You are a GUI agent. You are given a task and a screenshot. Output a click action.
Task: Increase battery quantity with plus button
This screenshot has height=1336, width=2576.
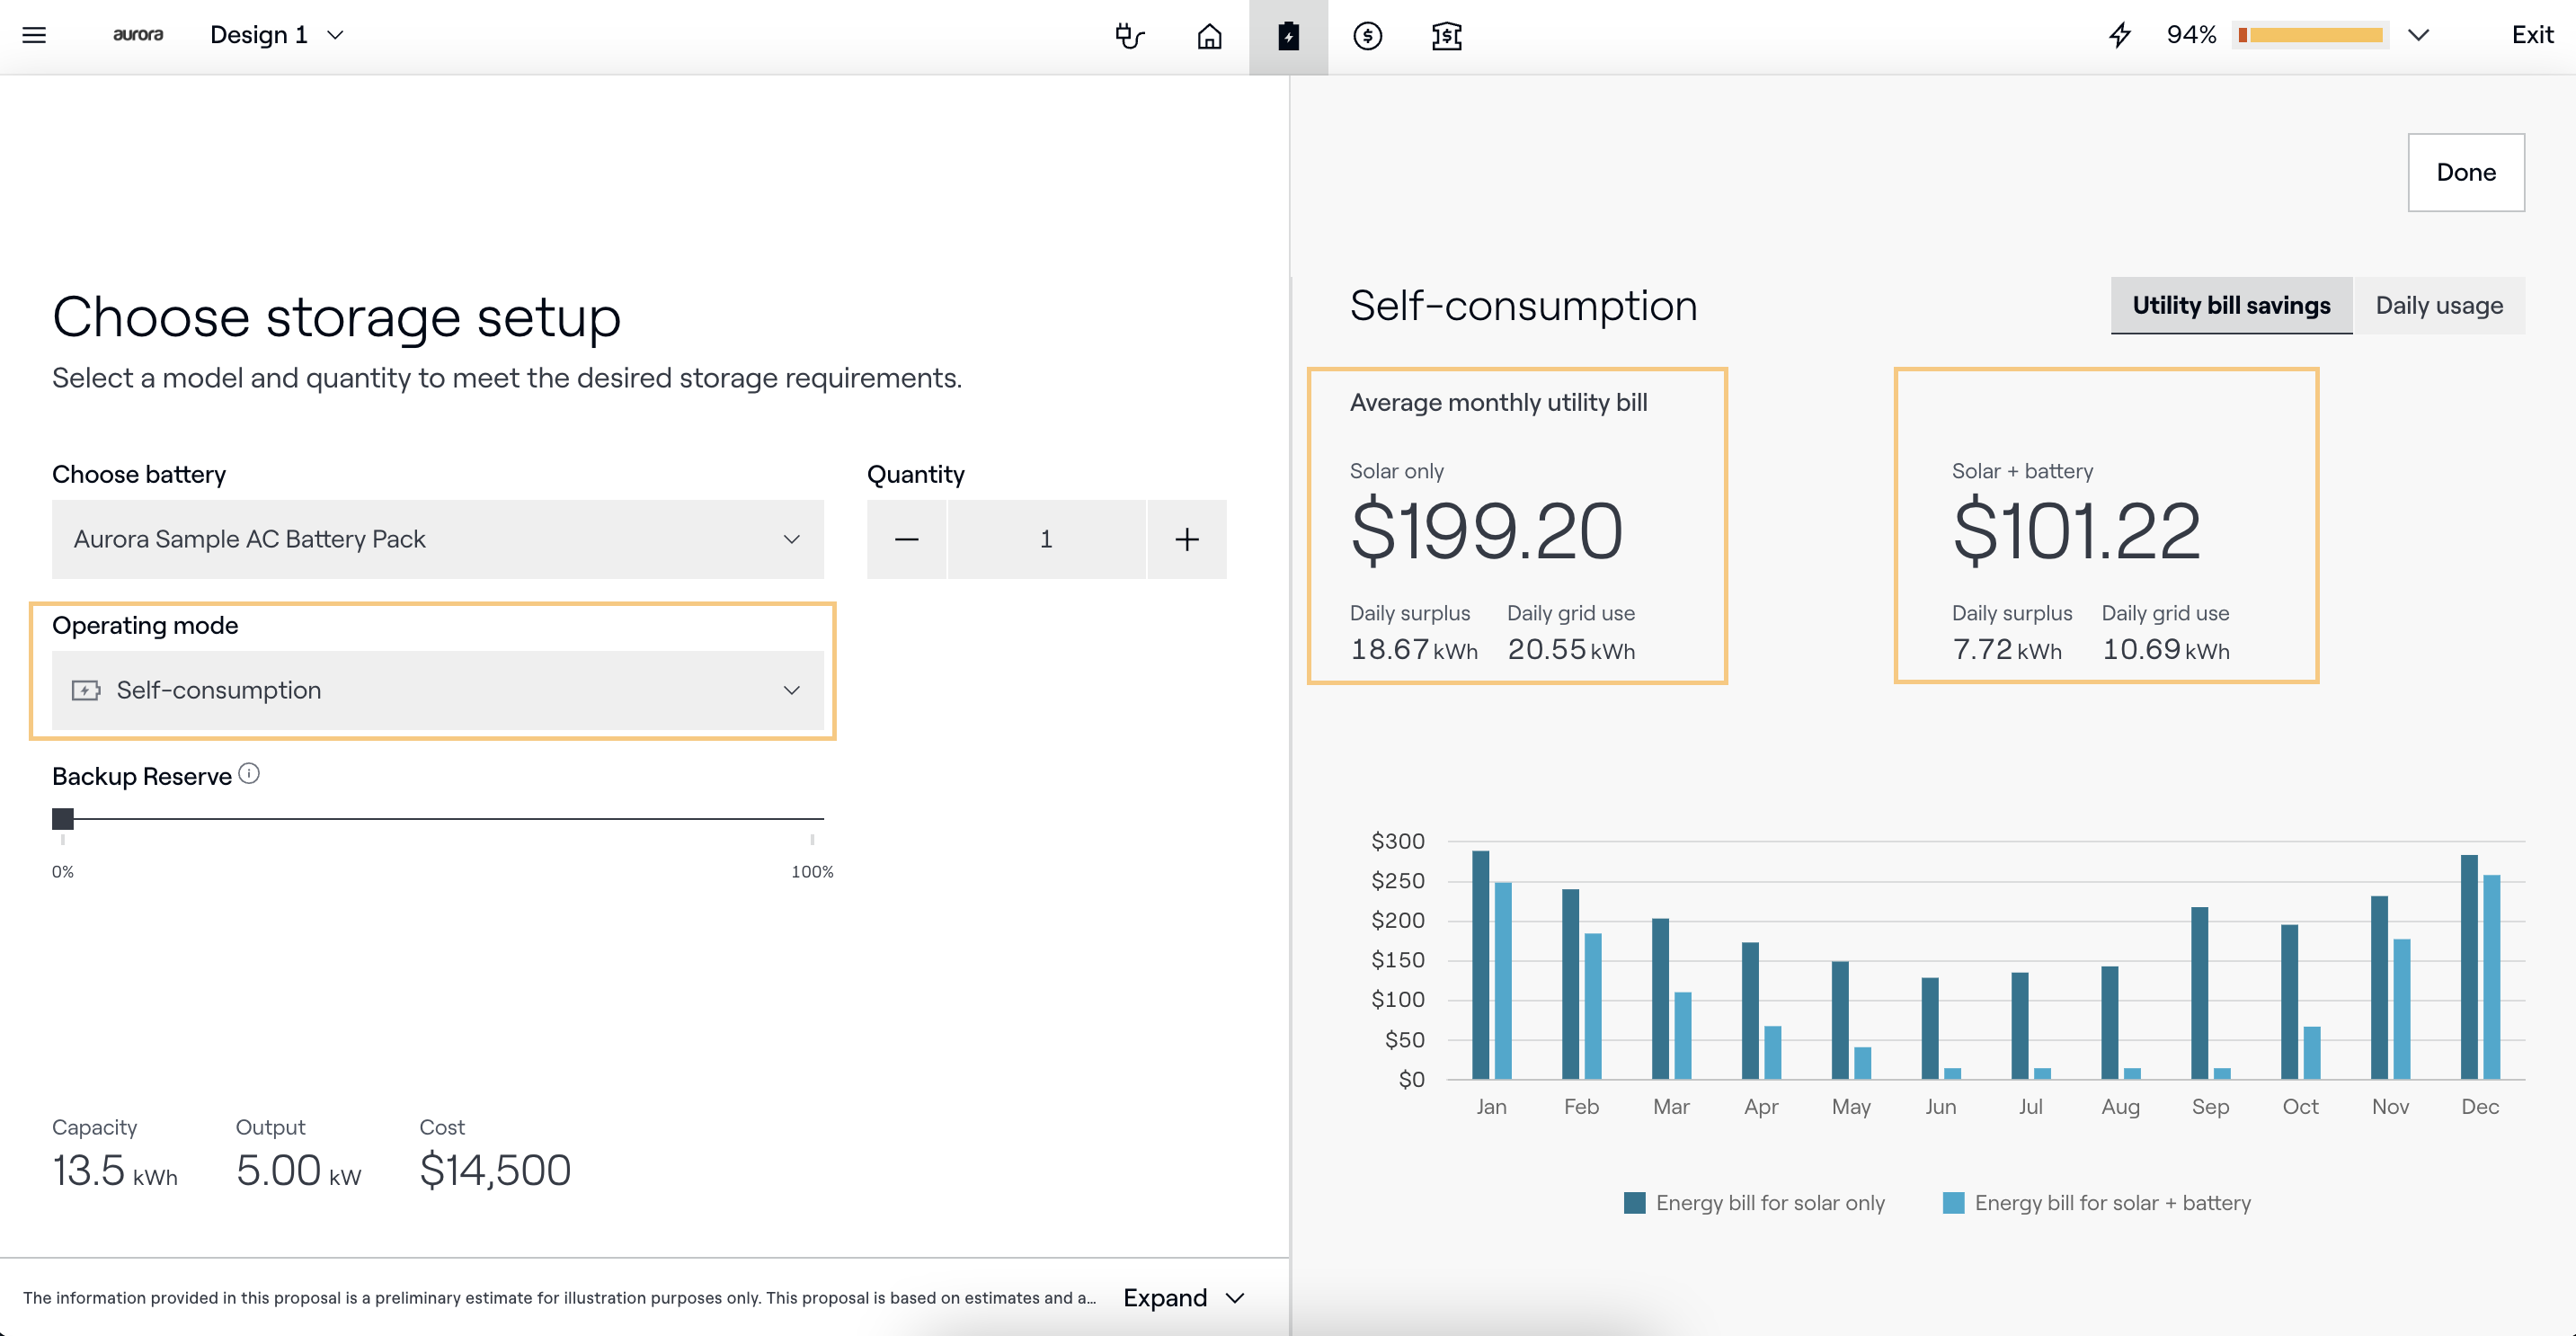[1186, 539]
